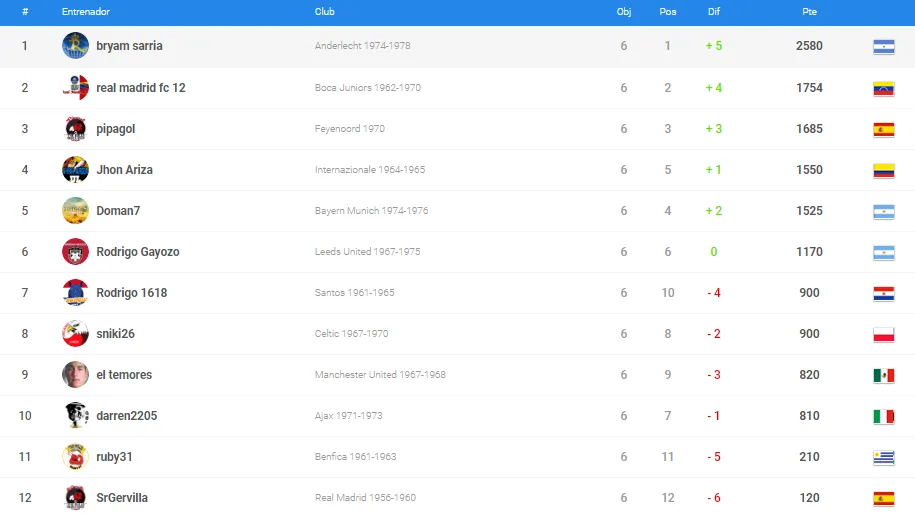Click club Anderlecht 1974-1978
This screenshot has width=915, height=517.
(362, 46)
